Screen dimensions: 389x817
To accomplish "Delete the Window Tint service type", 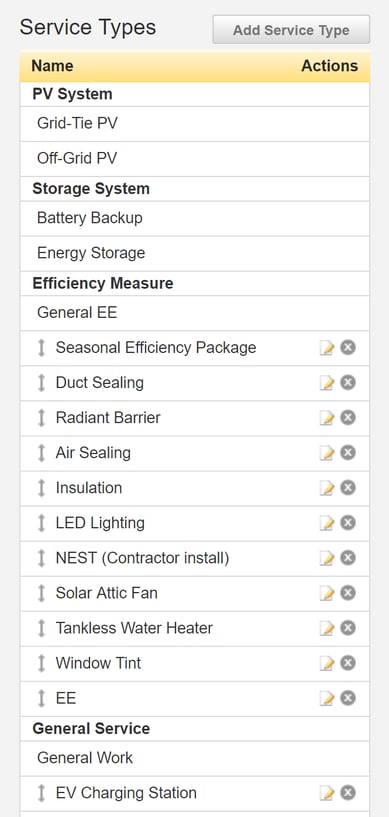I will [348, 663].
